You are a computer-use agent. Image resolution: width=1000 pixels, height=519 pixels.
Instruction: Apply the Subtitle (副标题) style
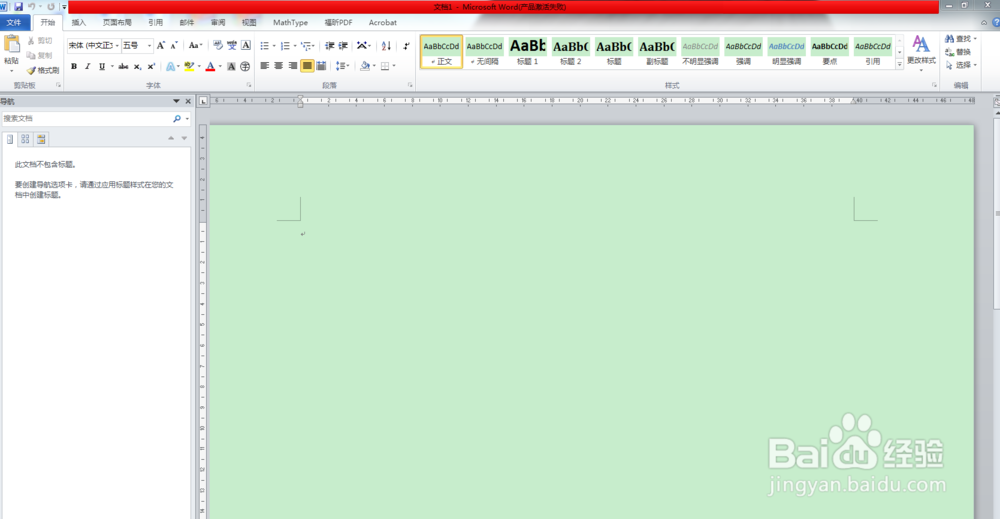click(x=657, y=52)
